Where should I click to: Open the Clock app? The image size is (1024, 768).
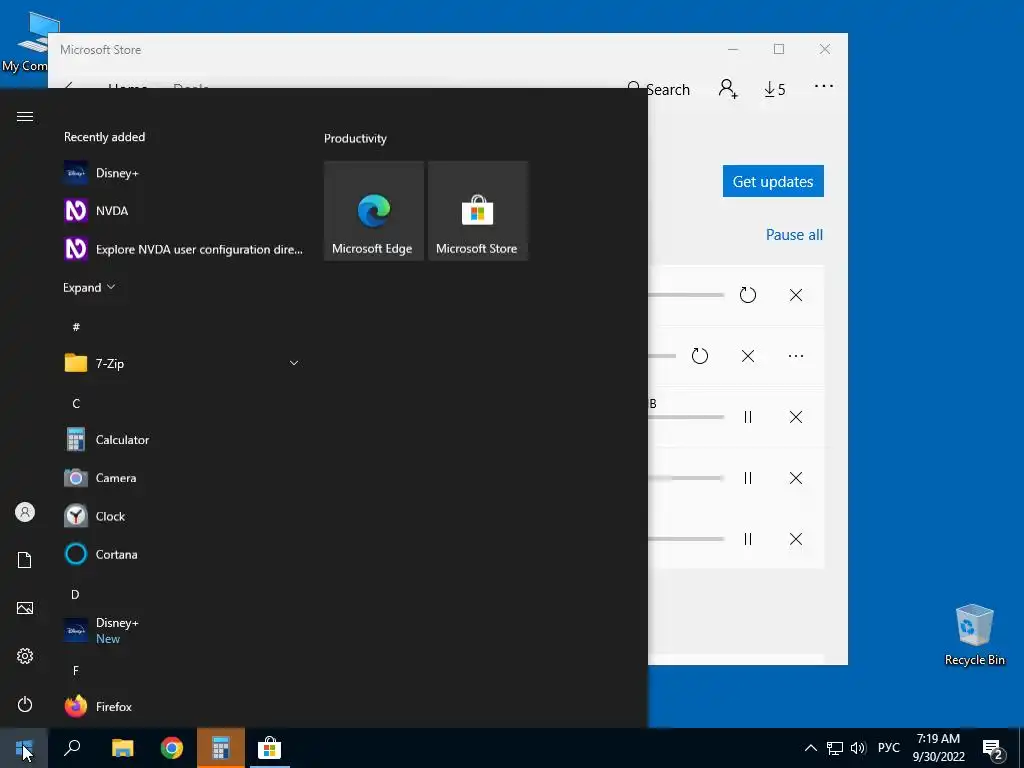click(x=183, y=516)
